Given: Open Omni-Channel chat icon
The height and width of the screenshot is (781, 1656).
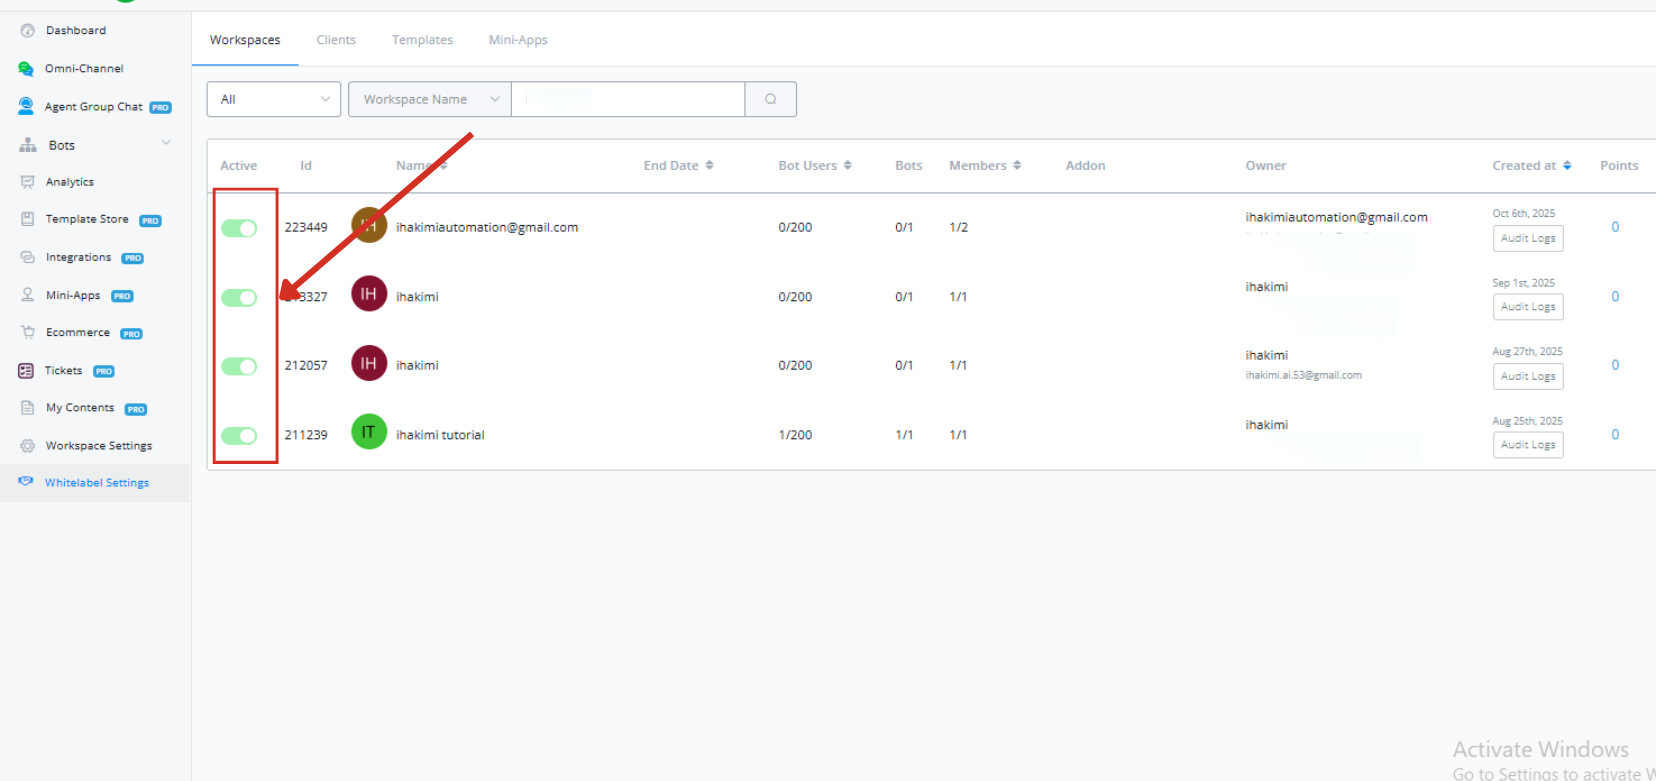Looking at the screenshot, I should pyautogui.click(x=26, y=69).
